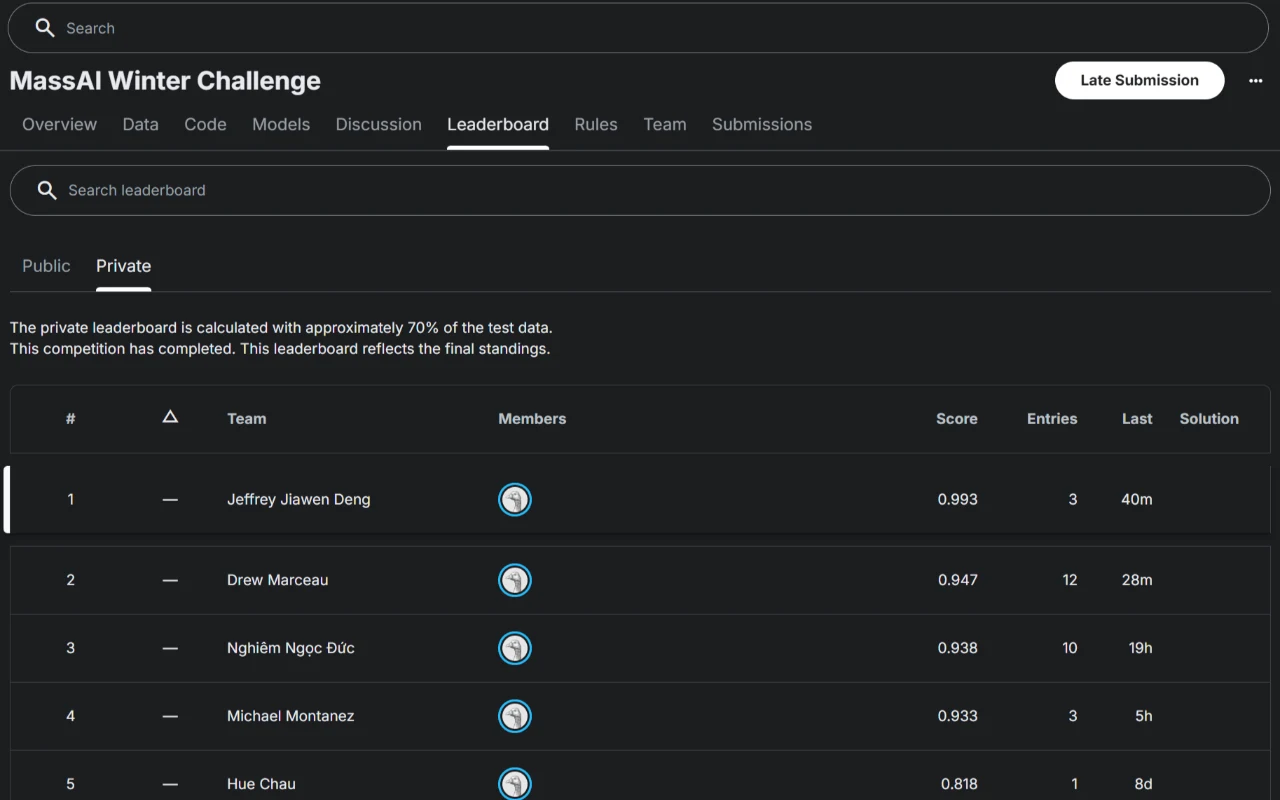The width and height of the screenshot is (1280, 800).
Task: Click the Entries column header
Action: coord(1052,419)
